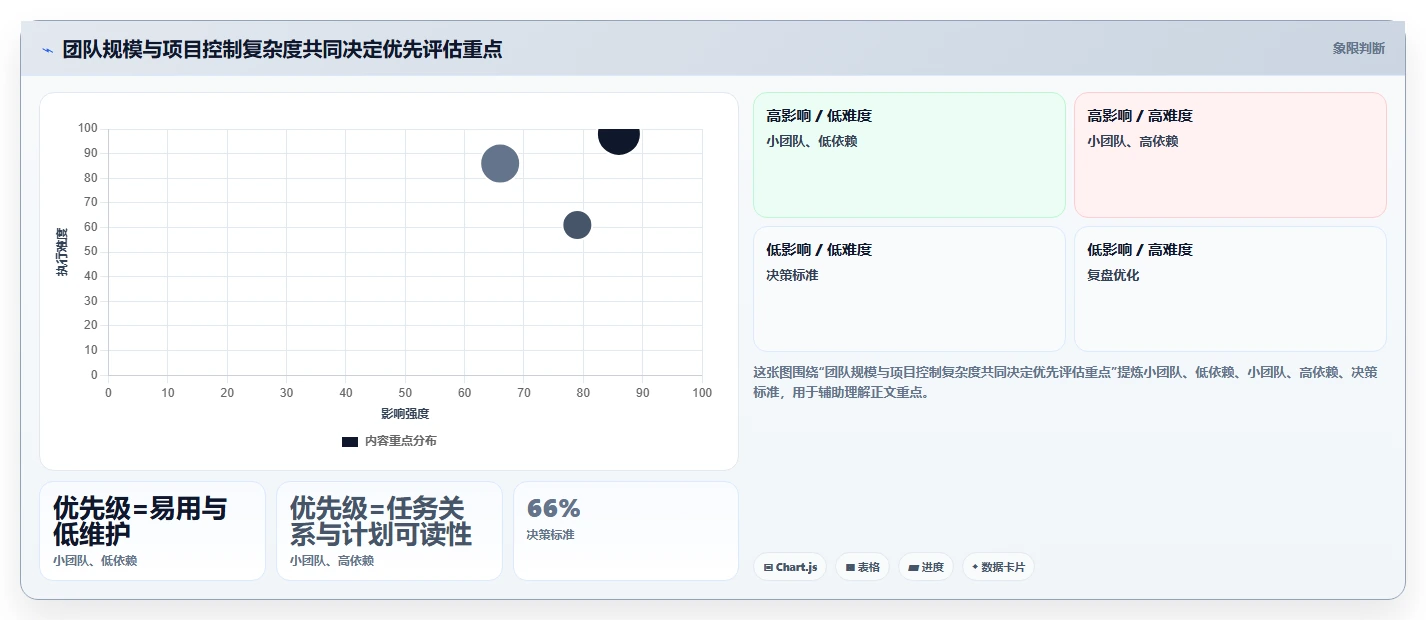Screen dimensions: 1426x620
Task: Click the description paragraph starting 这张图围绕
Action: tap(1065, 382)
